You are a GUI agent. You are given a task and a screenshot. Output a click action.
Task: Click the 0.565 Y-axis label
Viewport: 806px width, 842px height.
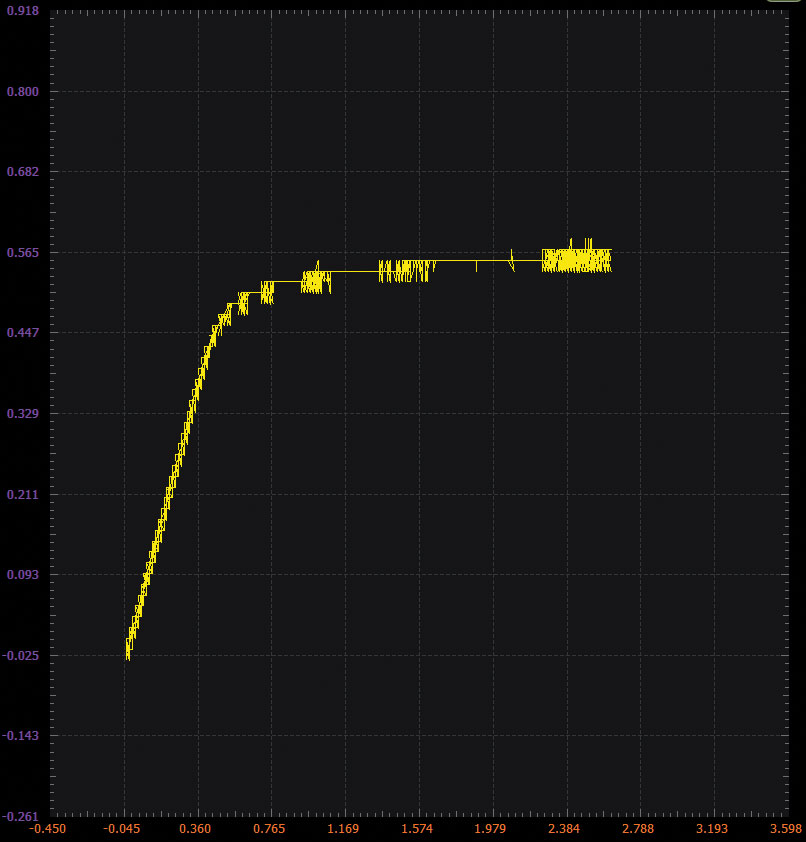[x=23, y=252]
